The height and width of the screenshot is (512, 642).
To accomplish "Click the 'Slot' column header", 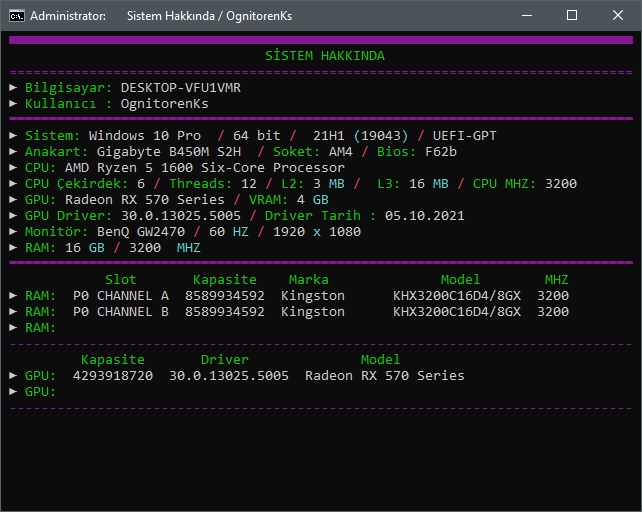I will (120, 279).
